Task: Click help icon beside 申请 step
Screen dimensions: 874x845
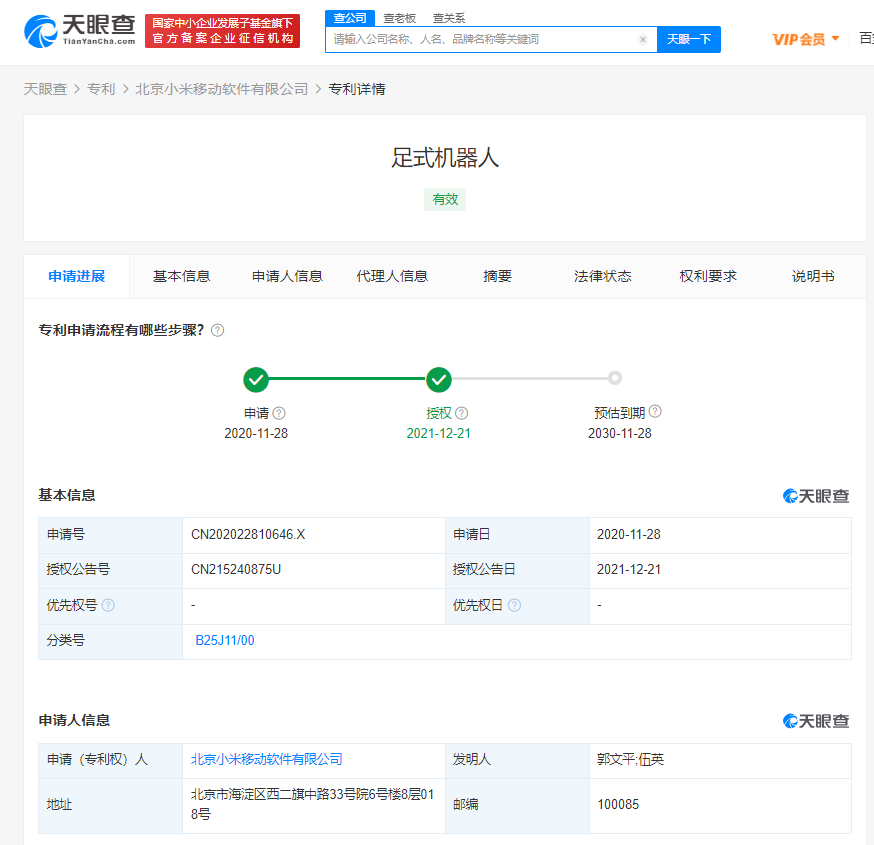Action: pos(279,413)
